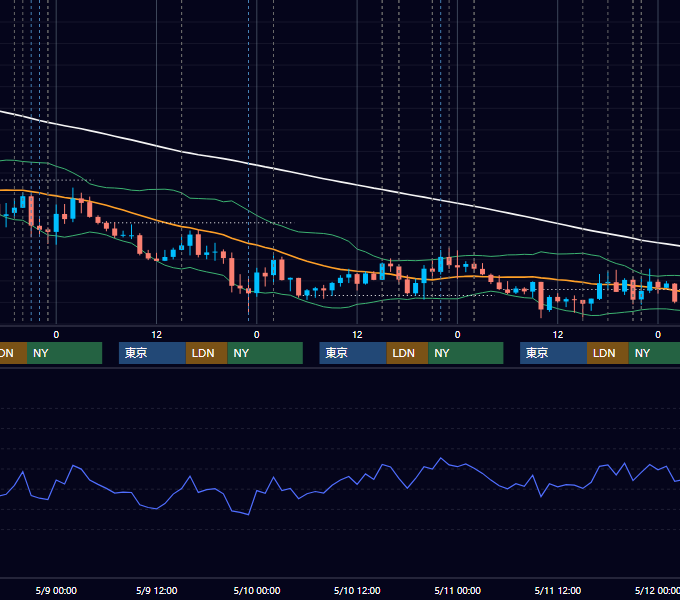This screenshot has height=600, width=680.
Task: Click the NY session block spanning 5/11 00:00
Action: pyautogui.click(x=466, y=353)
